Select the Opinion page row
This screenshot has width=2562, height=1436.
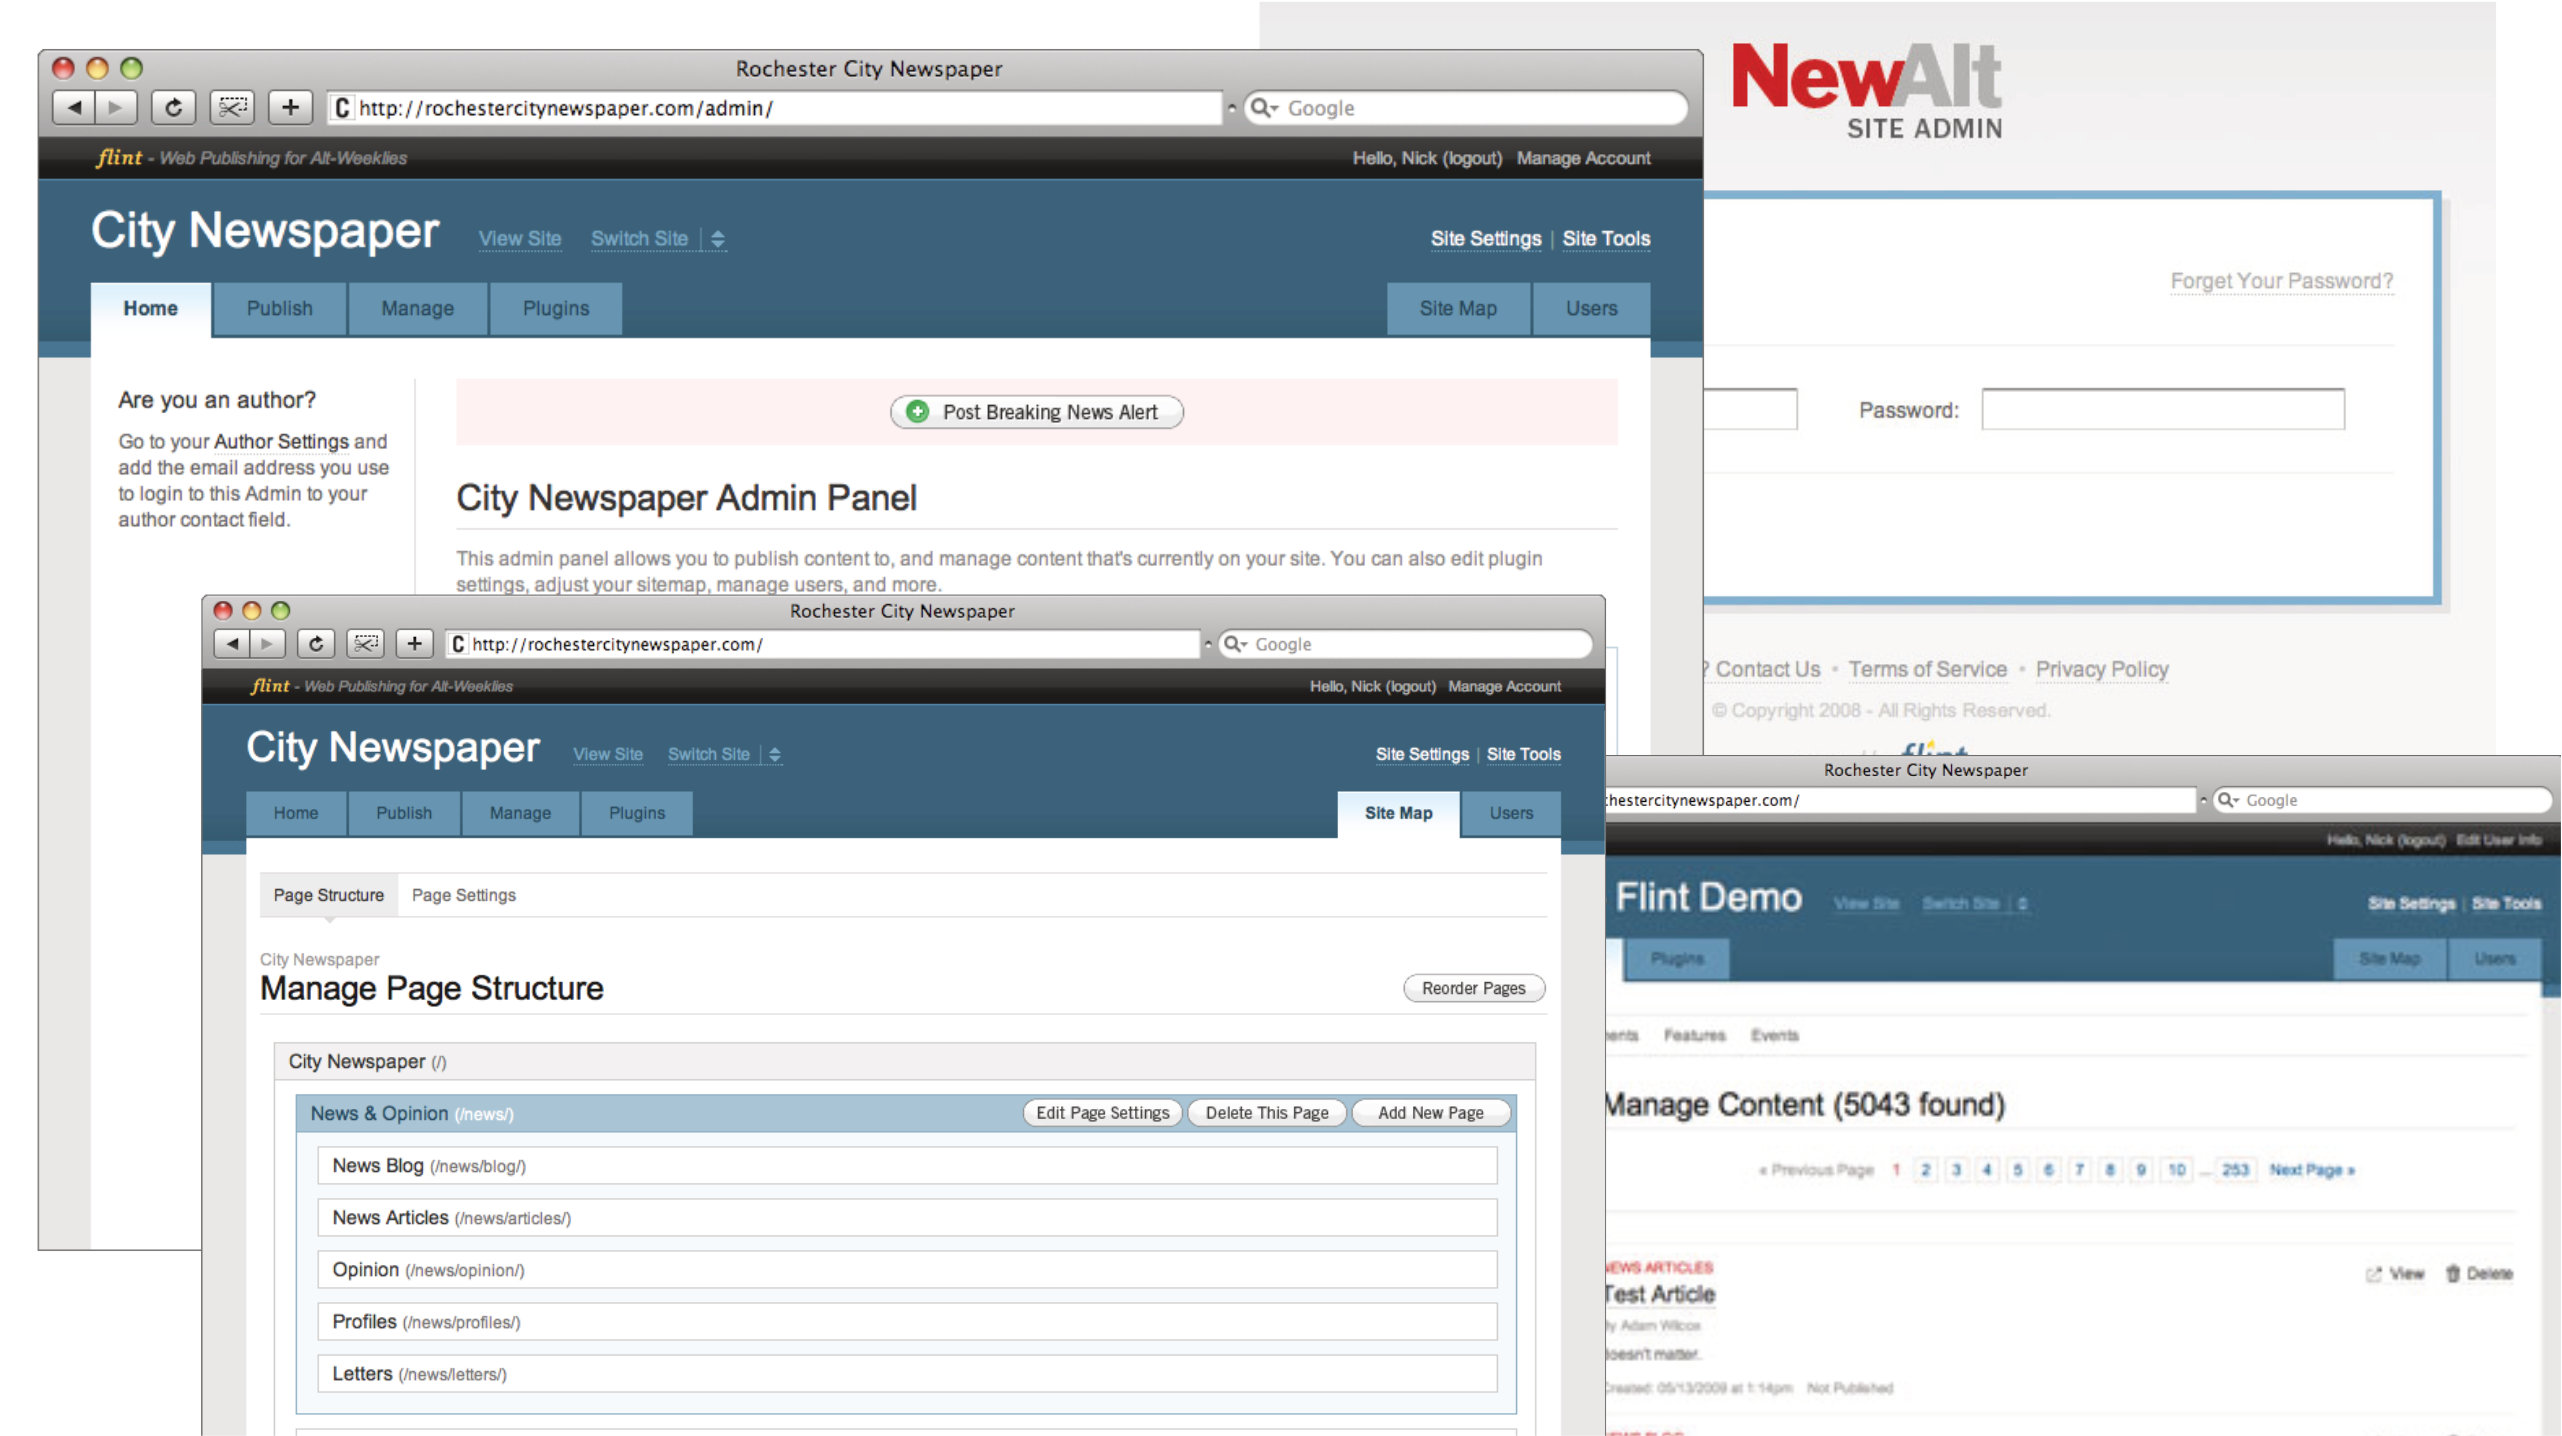click(907, 1270)
